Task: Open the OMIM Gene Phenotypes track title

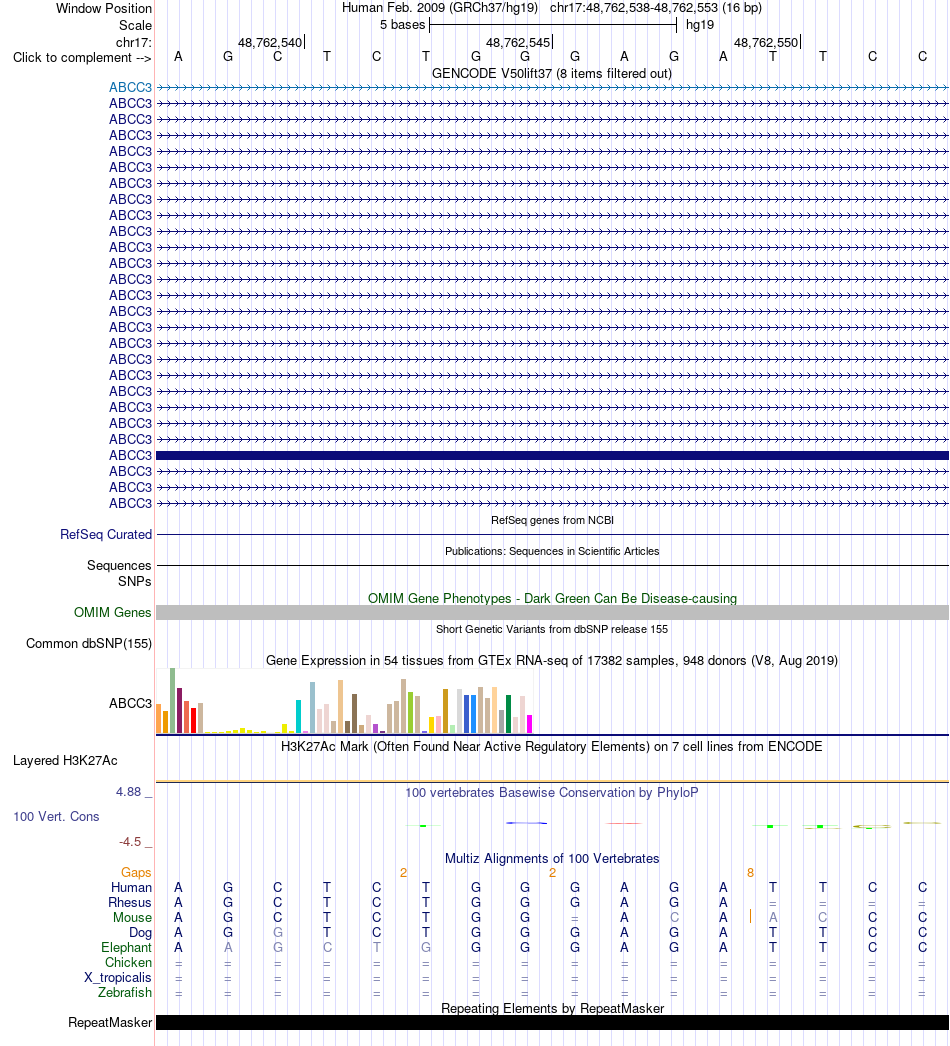Action: (x=552, y=598)
